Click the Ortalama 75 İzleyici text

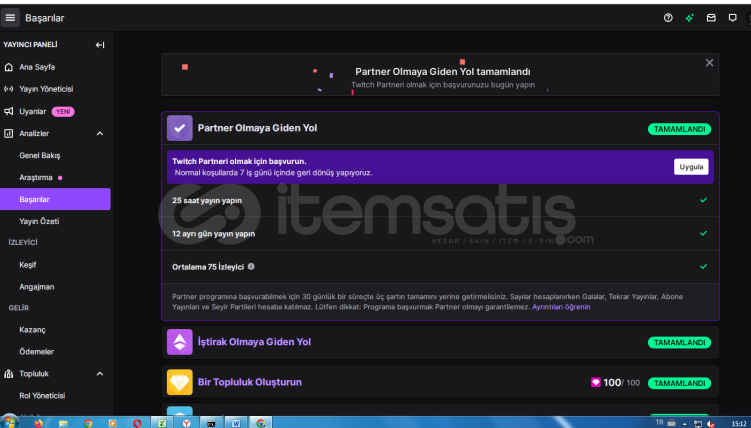click(208, 267)
